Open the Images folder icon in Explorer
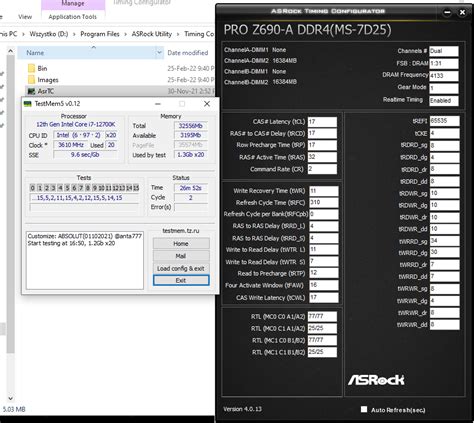The height and width of the screenshot is (423, 474). coord(31,80)
